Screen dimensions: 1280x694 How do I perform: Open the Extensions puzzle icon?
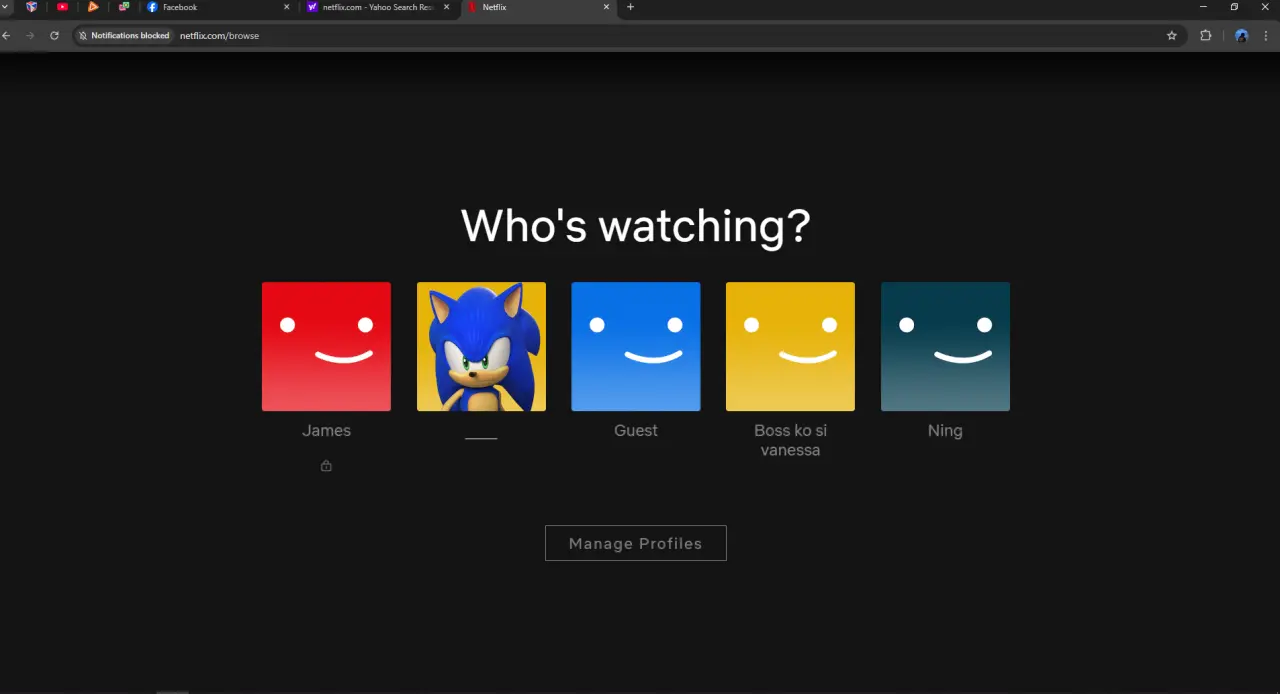(1205, 35)
